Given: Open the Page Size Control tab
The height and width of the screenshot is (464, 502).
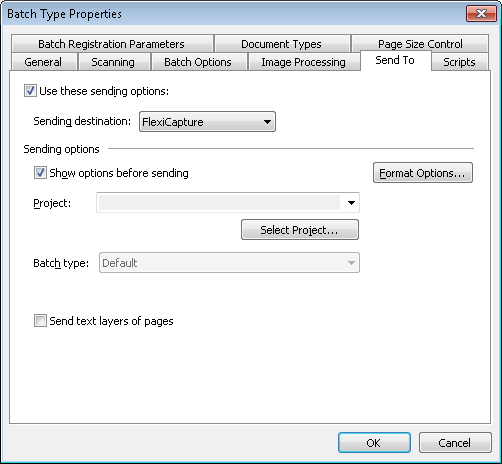Looking at the screenshot, I should click(x=420, y=44).
